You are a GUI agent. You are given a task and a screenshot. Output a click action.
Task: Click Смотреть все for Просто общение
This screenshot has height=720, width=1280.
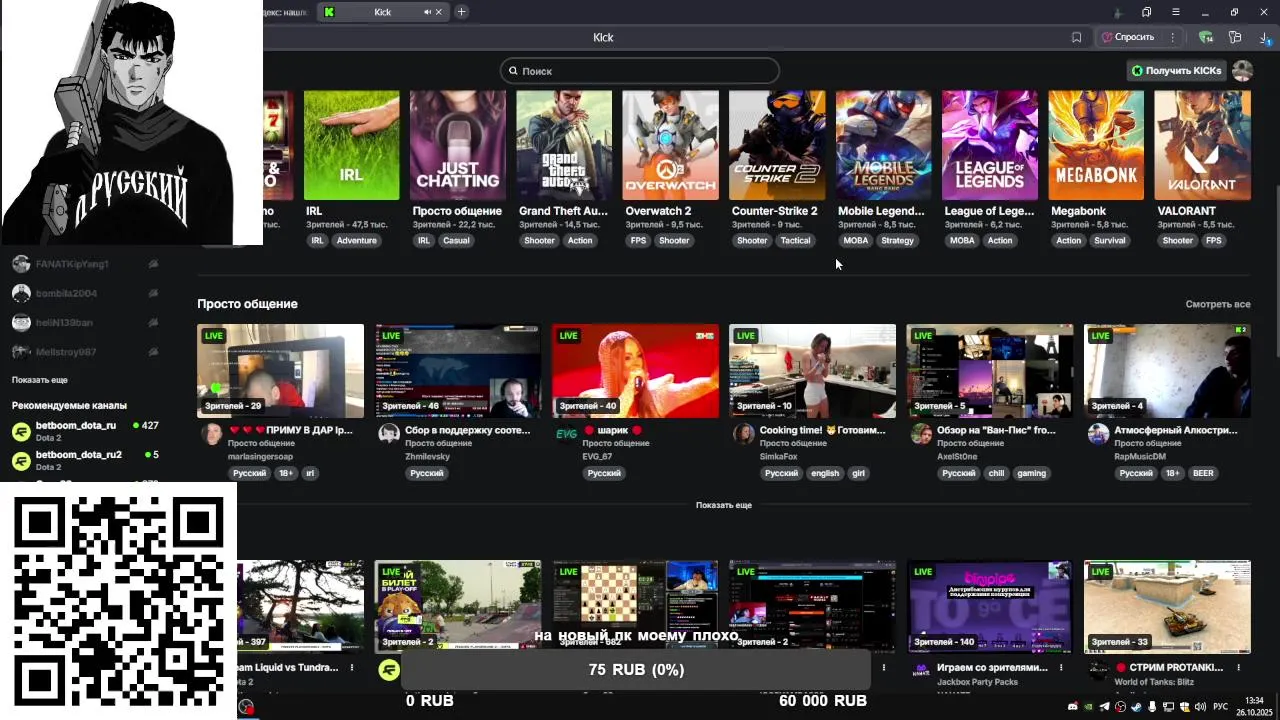[x=1217, y=304]
